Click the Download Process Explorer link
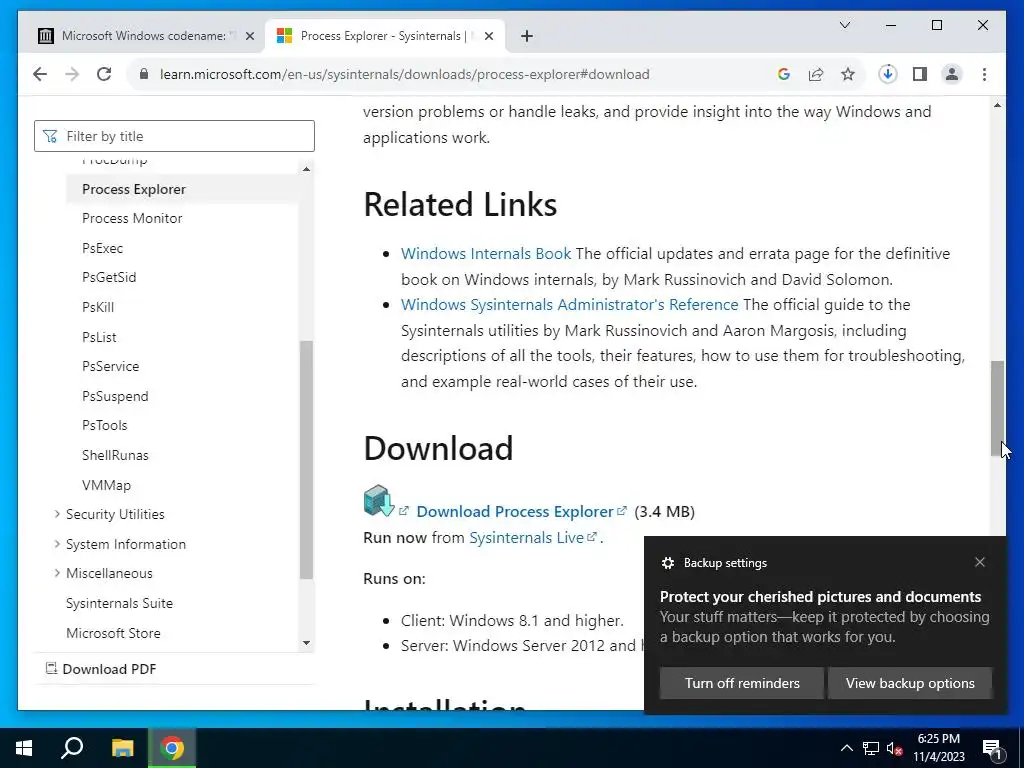 [521, 511]
